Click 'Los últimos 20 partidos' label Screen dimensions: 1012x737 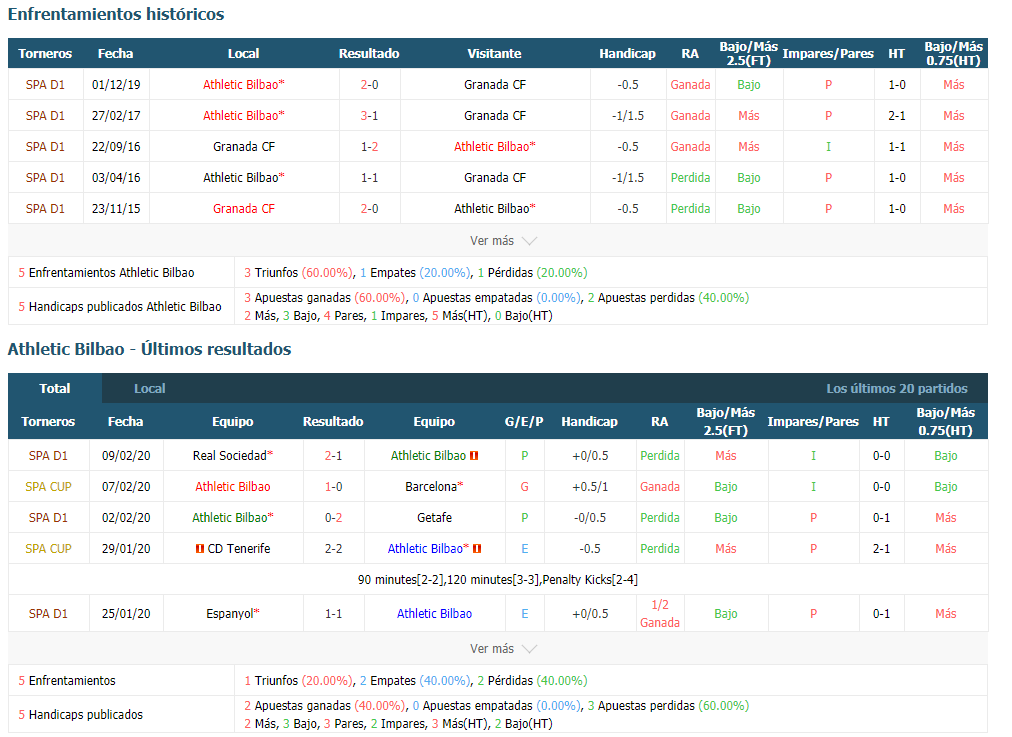(897, 389)
